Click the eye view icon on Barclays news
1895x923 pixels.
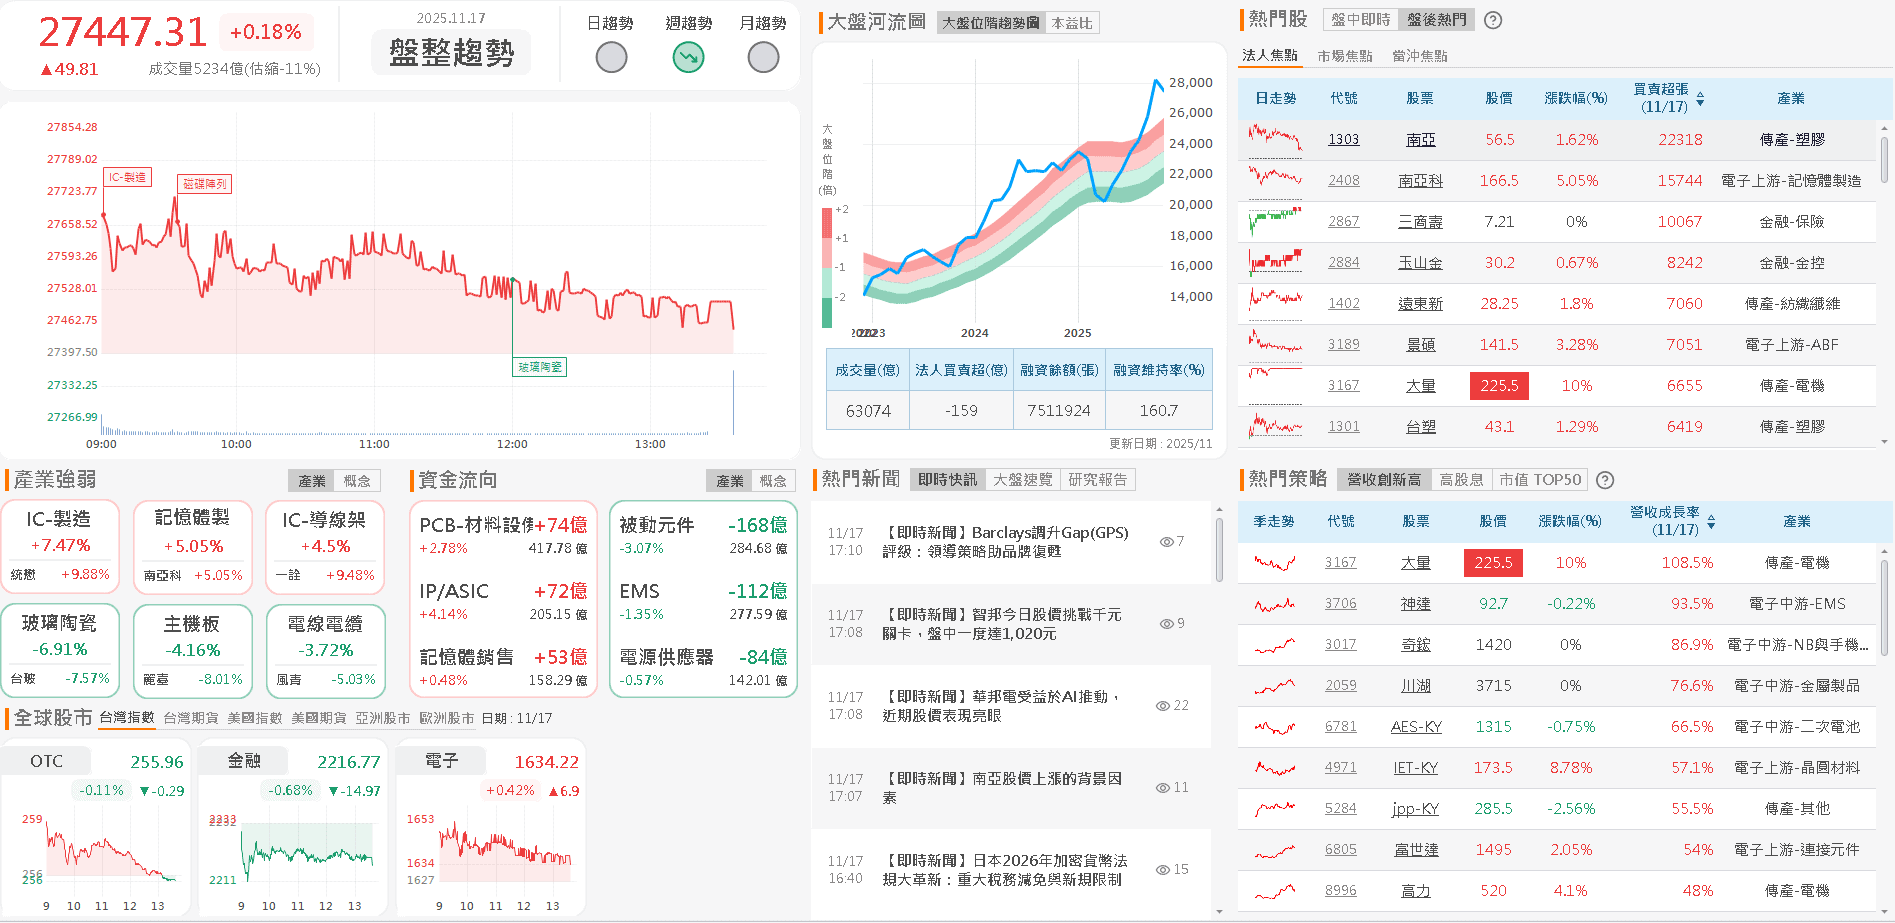1165,541
